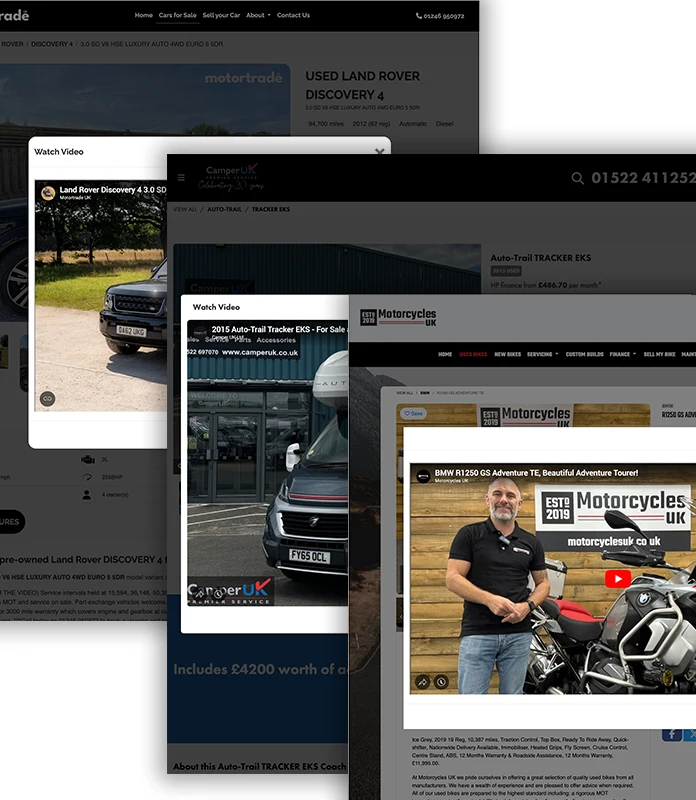Viewport: 696px width, 800px height.
Task: Click share icon on BMW video
Action: (422, 682)
